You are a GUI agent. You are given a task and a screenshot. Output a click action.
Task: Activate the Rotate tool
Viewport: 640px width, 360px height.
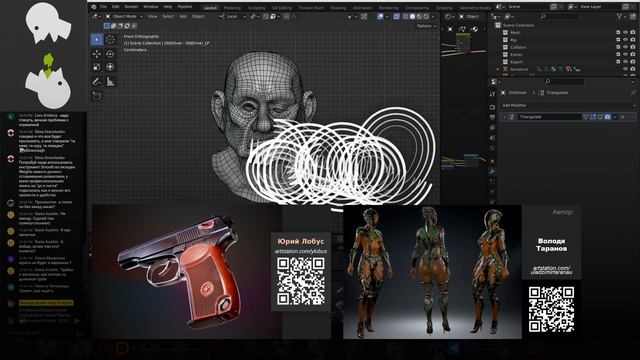110,54
